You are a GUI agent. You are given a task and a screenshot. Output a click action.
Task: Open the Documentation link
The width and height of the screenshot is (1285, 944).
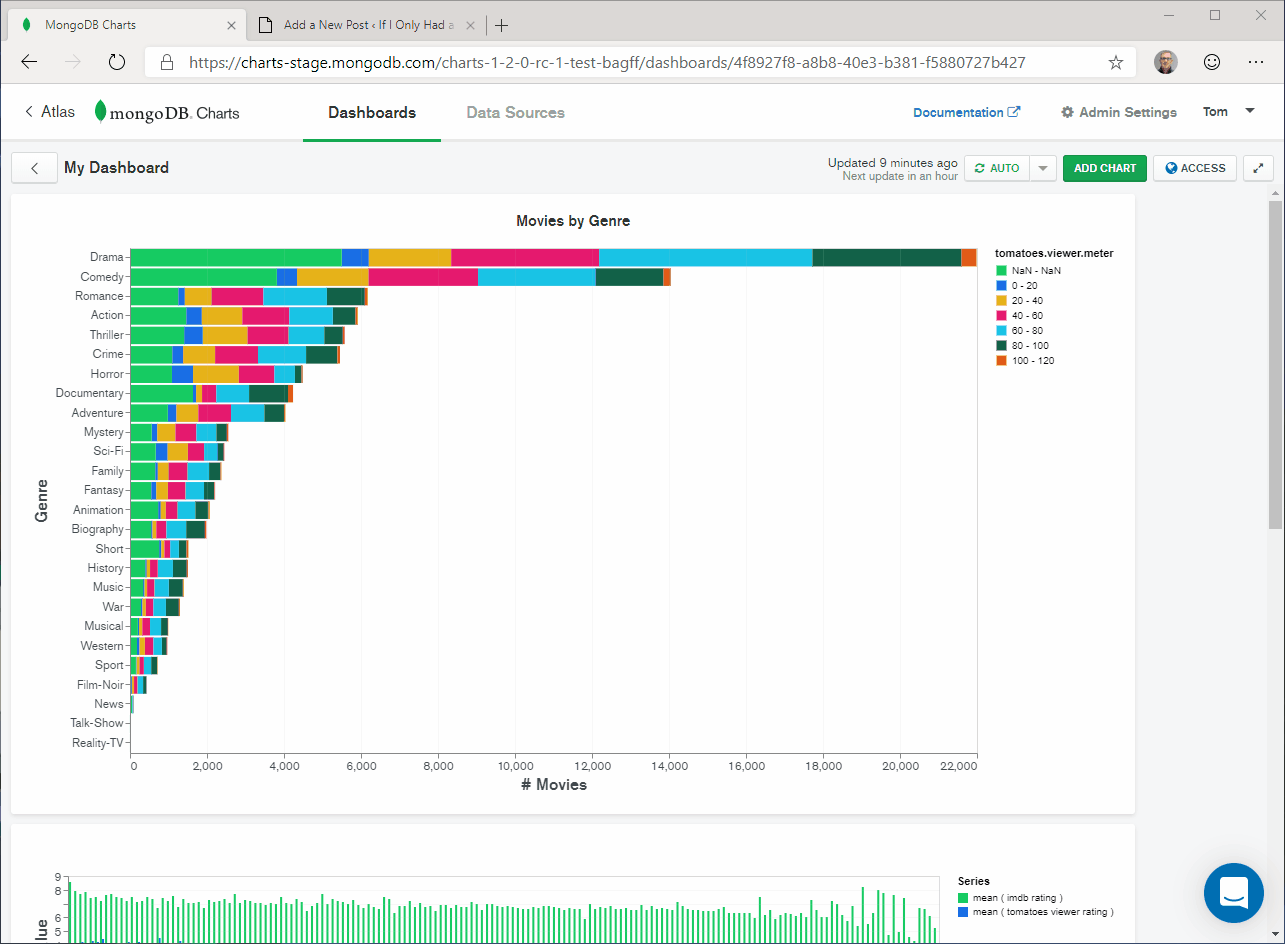coord(966,112)
